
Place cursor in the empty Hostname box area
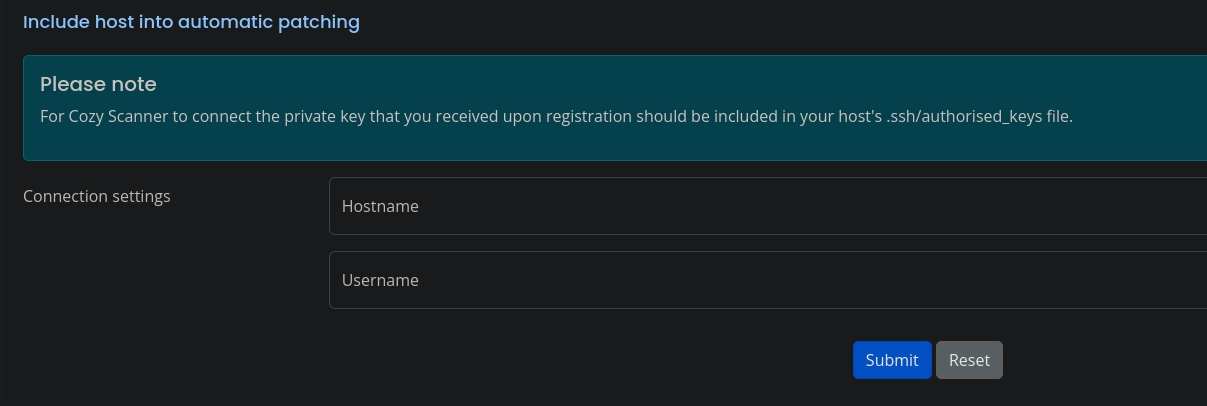pyautogui.click(x=800, y=206)
